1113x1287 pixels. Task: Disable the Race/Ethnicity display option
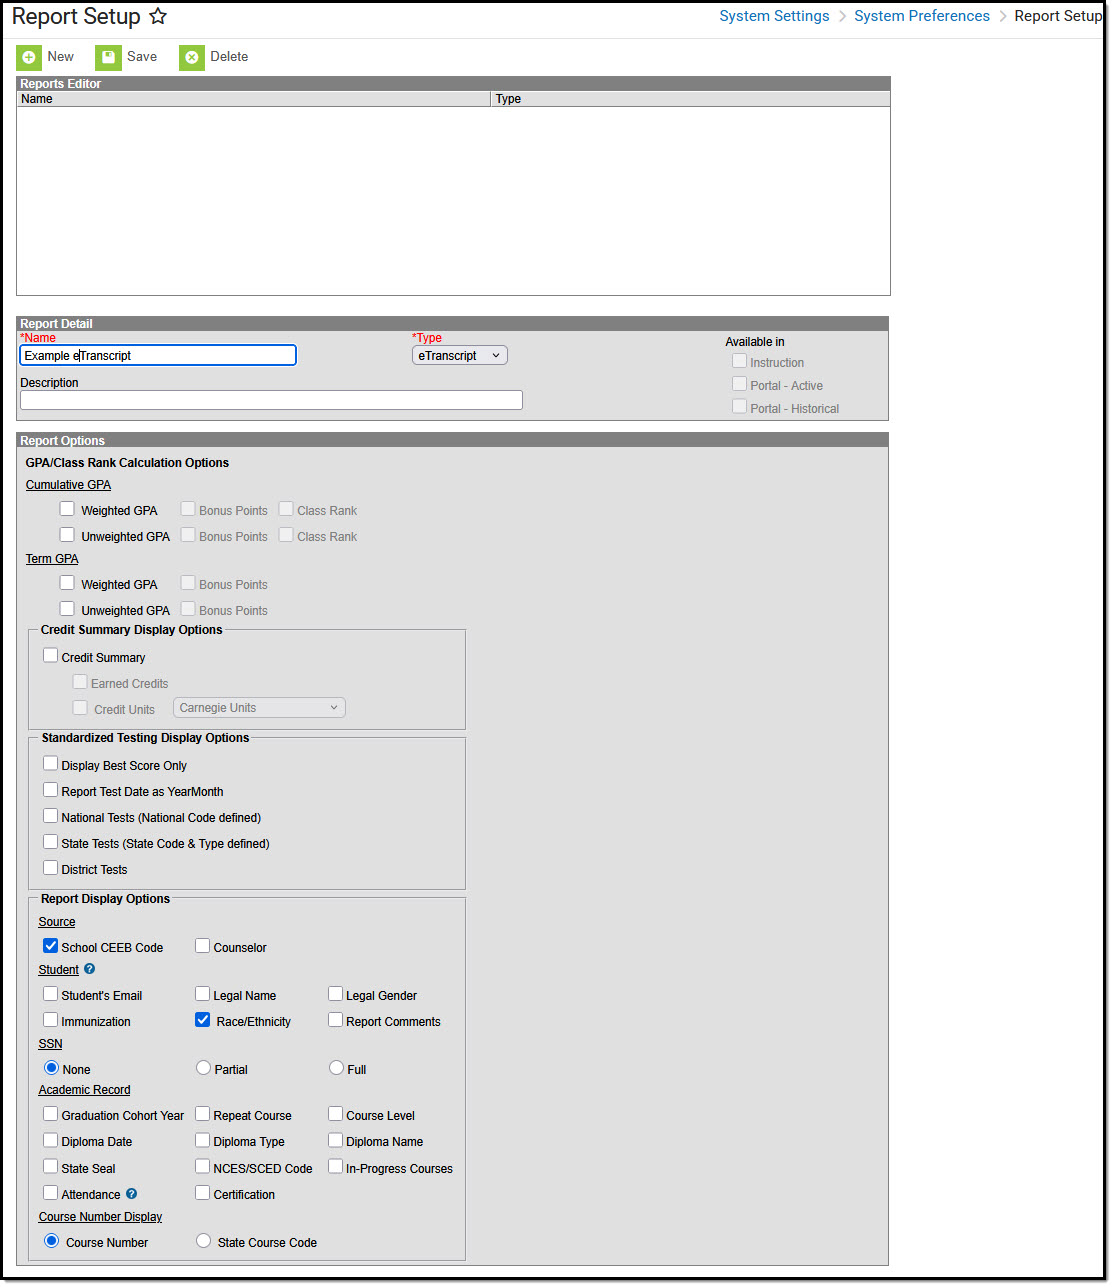[x=203, y=1019]
